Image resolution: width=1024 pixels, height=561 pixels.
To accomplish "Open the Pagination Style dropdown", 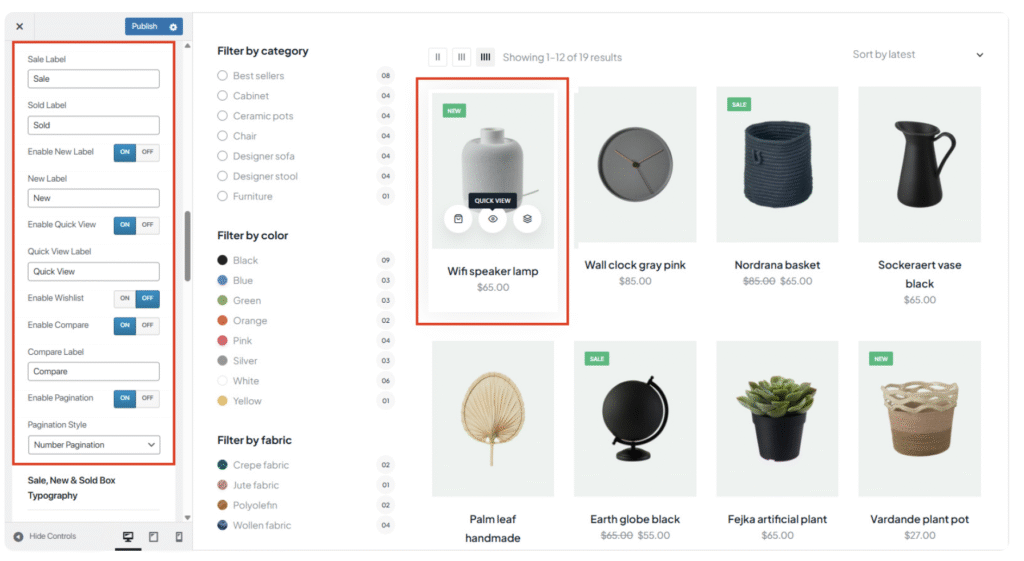I will [94, 445].
